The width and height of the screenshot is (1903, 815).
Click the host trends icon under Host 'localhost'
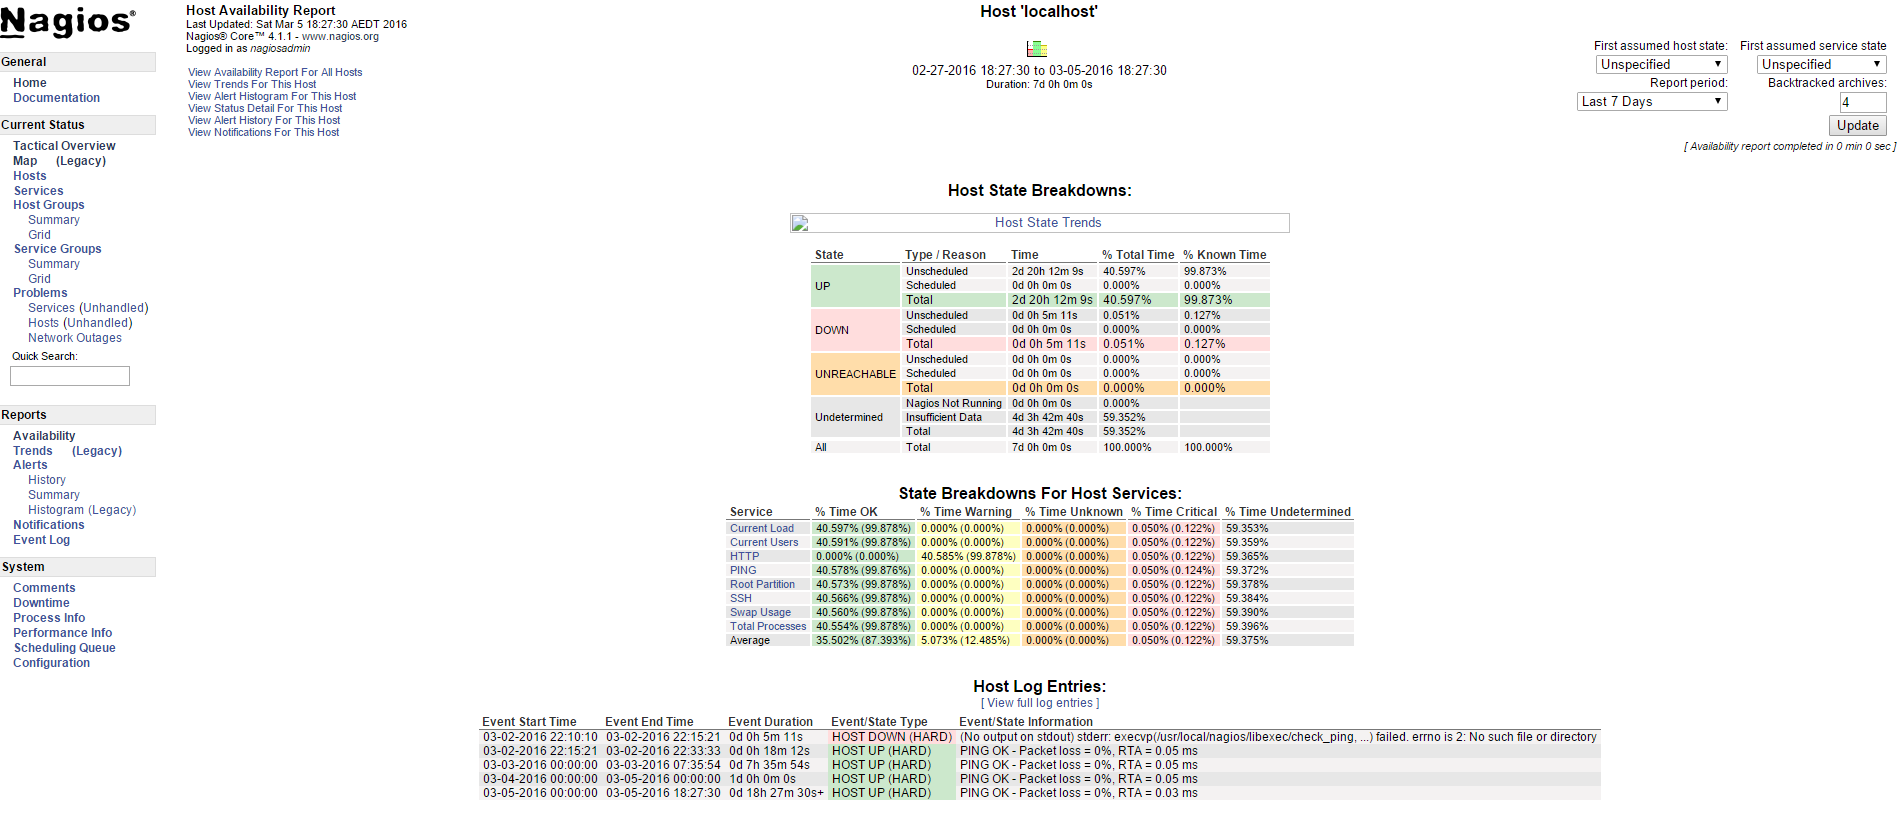[1037, 49]
